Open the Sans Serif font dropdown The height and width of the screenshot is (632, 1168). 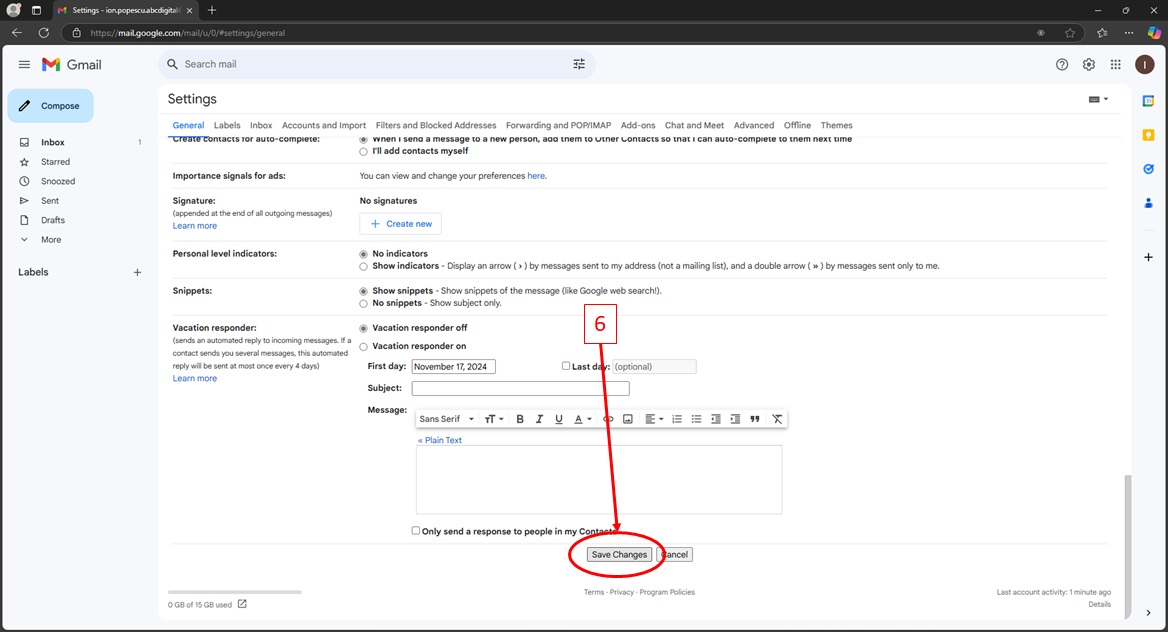447,419
